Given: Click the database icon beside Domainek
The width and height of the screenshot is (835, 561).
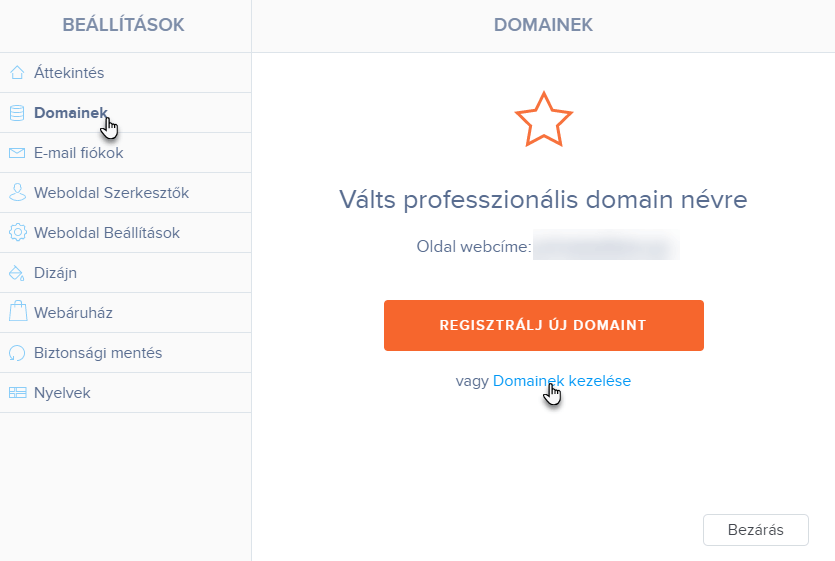Looking at the screenshot, I should click(x=17, y=113).
